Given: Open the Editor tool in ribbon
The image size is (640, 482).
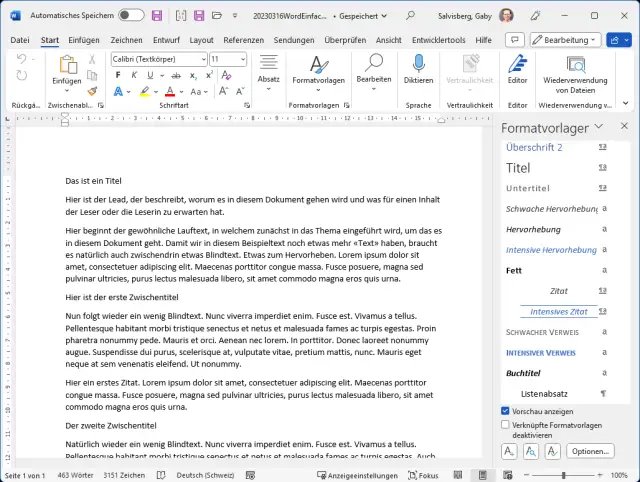Looking at the screenshot, I should pyautogui.click(x=517, y=64).
